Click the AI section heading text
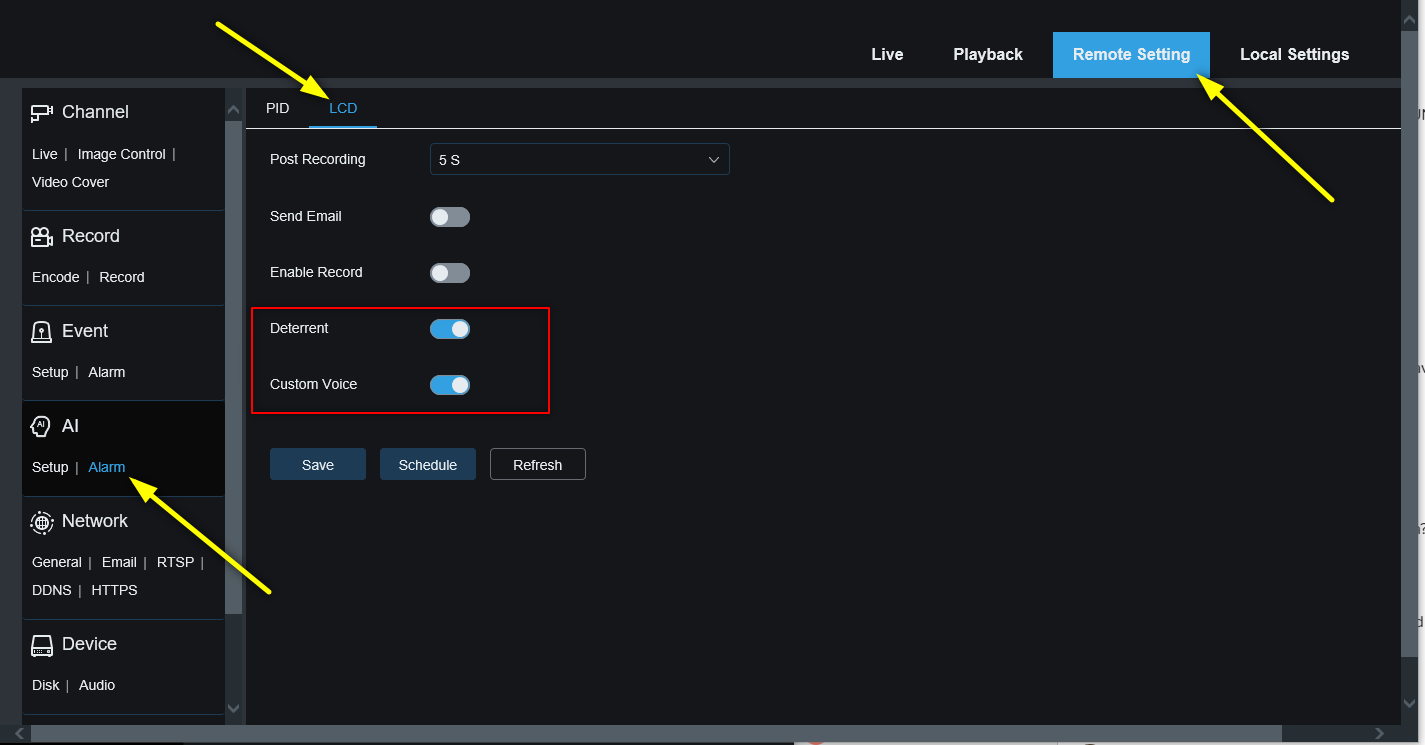1425x745 pixels. 70,426
